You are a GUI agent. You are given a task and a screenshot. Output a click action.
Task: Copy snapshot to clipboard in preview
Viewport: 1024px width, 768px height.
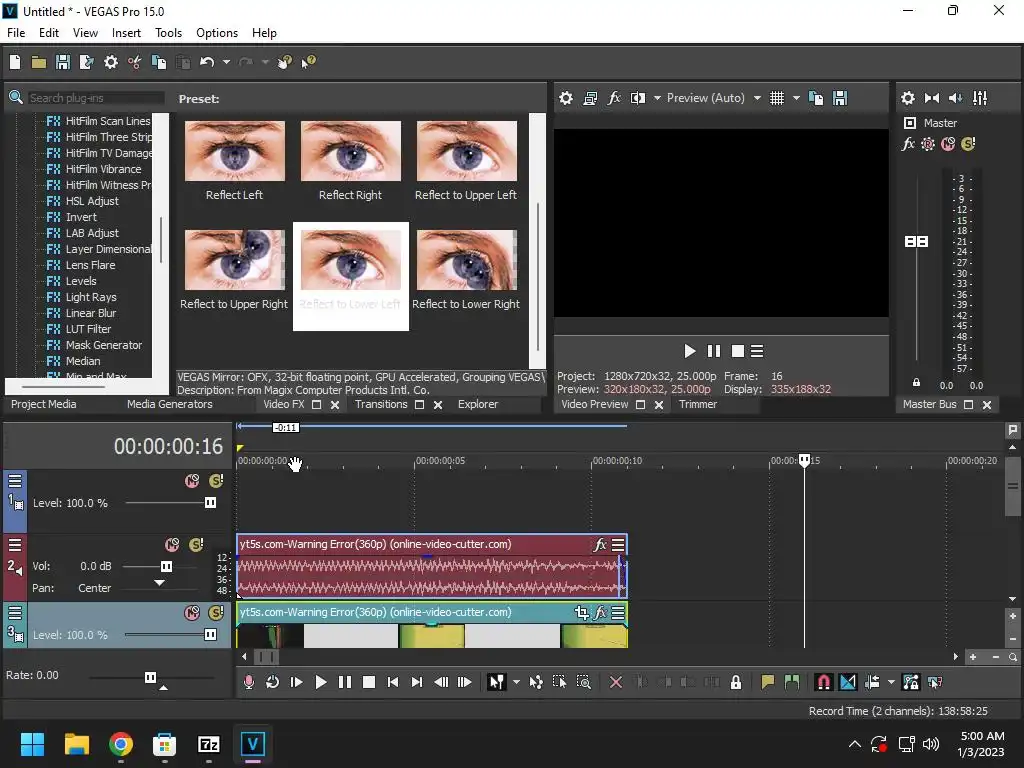816,98
